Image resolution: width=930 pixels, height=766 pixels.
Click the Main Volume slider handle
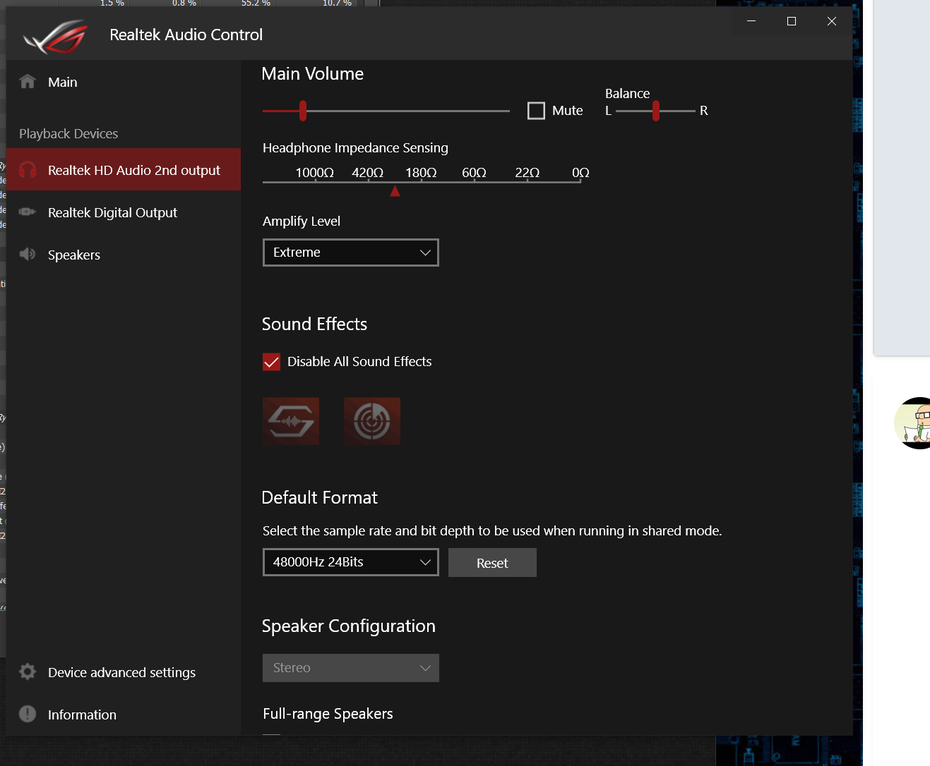click(x=302, y=111)
